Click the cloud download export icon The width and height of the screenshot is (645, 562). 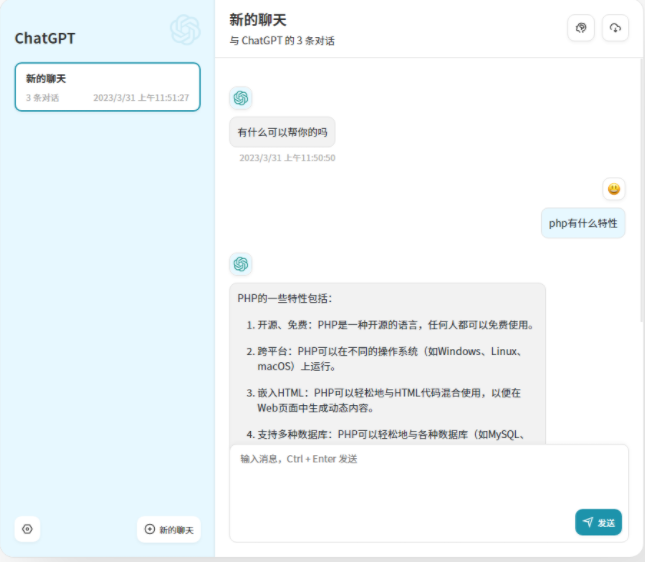point(615,28)
